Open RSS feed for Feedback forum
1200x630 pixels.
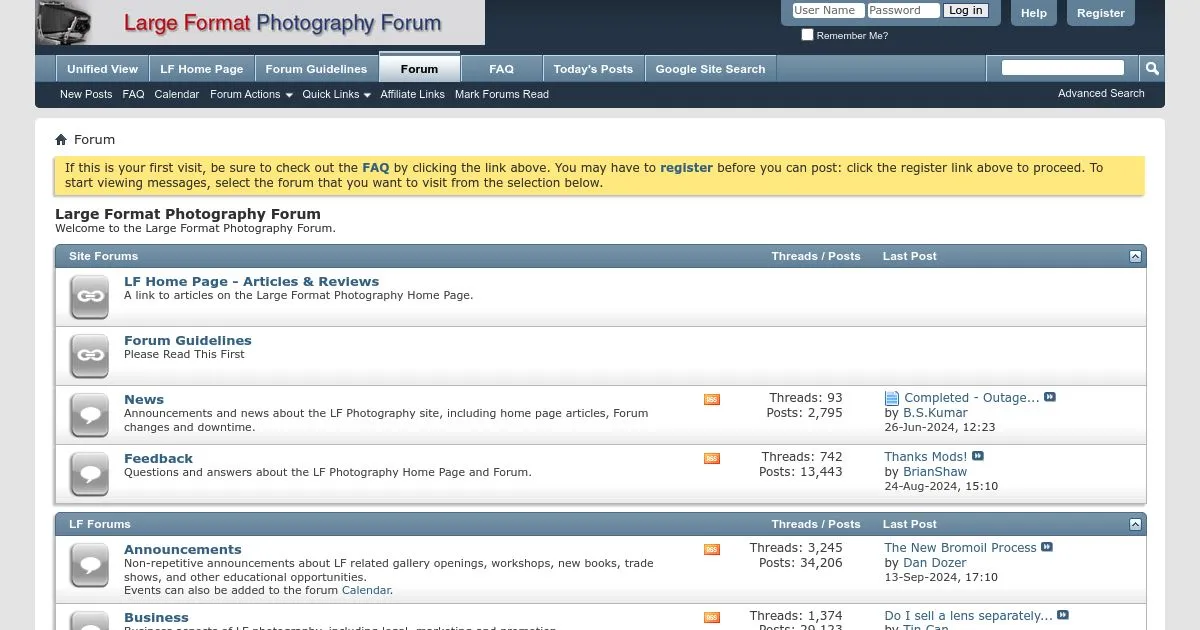712,459
